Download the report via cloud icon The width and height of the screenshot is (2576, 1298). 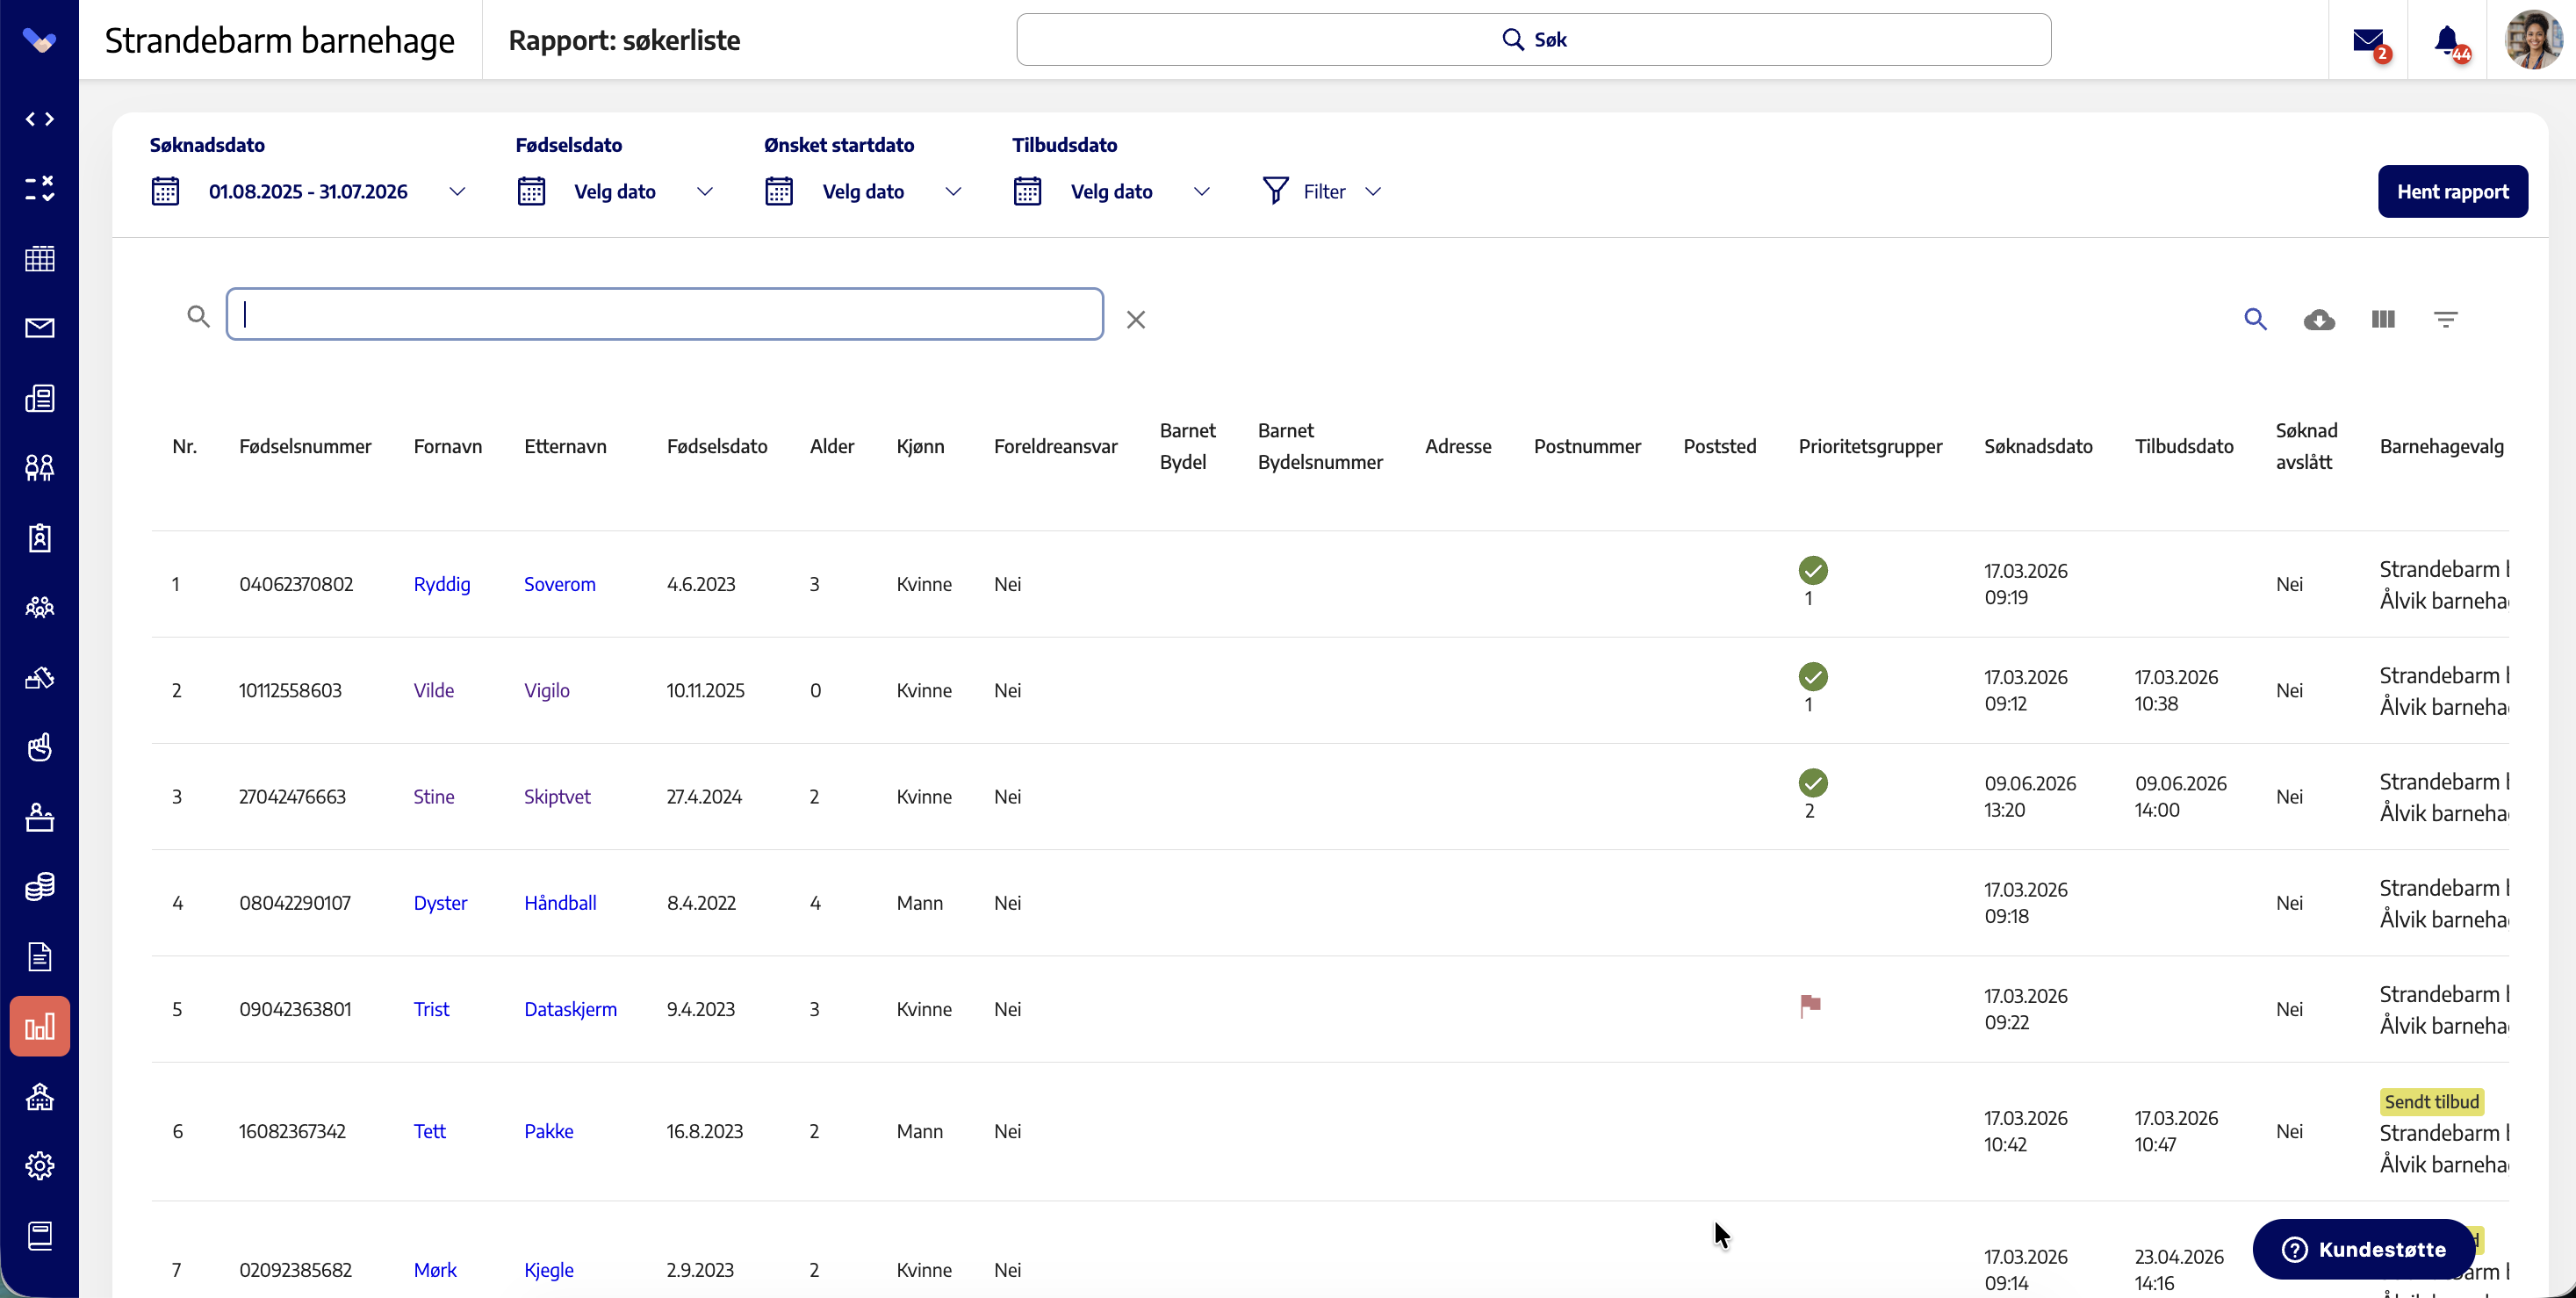(2319, 320)
